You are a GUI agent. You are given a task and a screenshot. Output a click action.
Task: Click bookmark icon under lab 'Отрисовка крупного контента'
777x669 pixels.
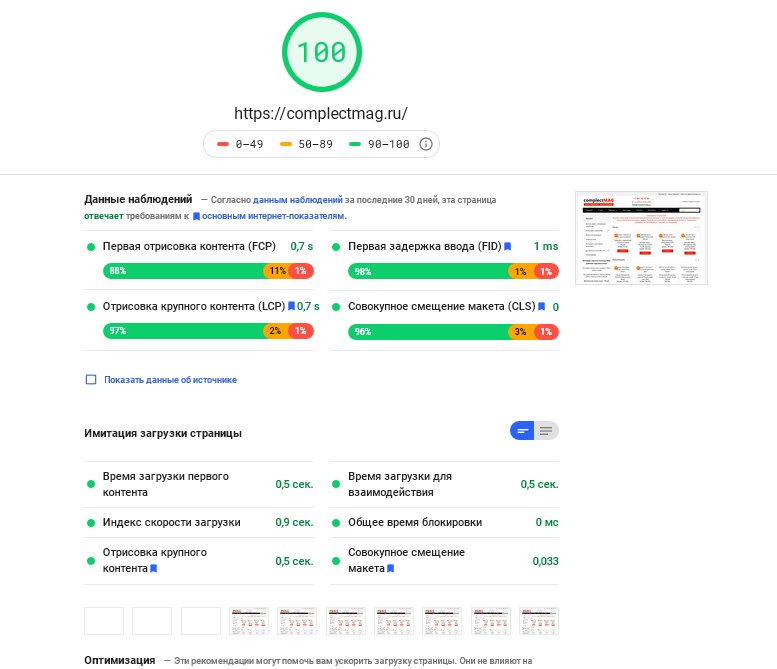click(154, 568)
